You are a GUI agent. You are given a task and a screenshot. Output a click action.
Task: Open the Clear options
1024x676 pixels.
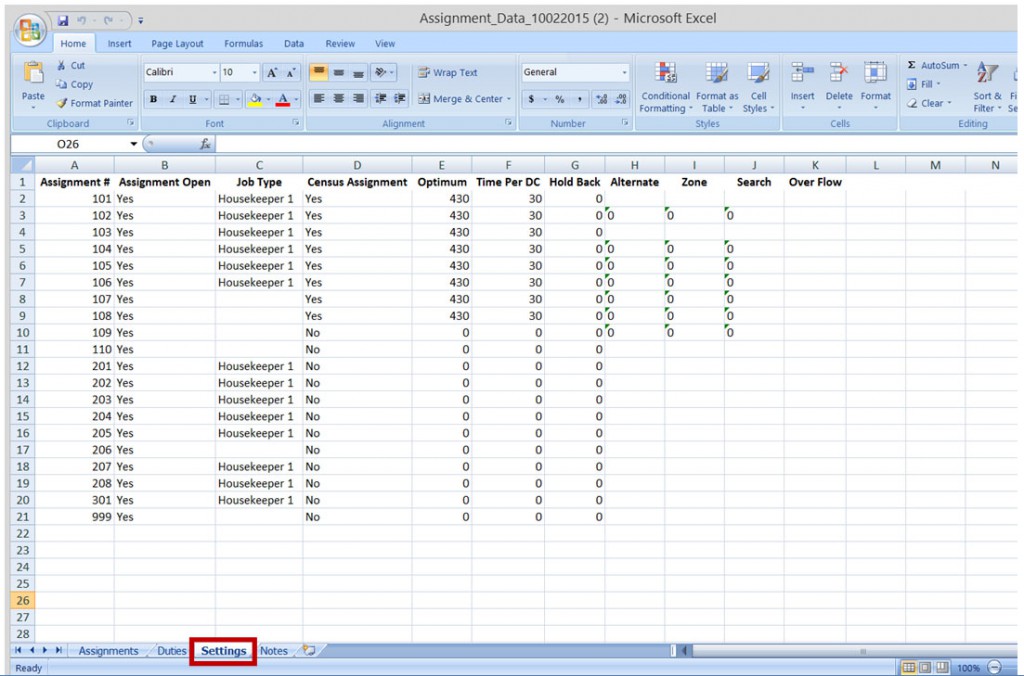click(x=927, y=103)
